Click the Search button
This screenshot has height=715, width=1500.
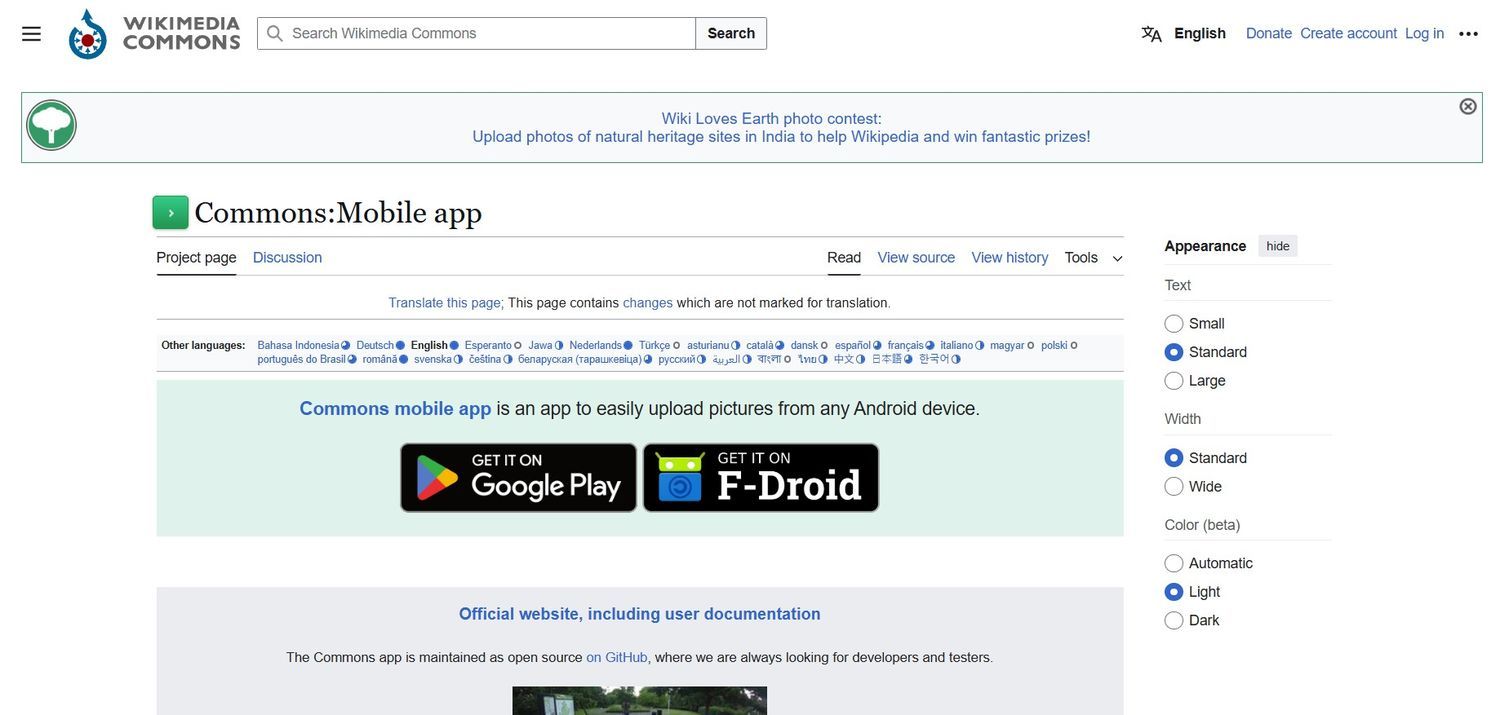click(x=731, y=33)
